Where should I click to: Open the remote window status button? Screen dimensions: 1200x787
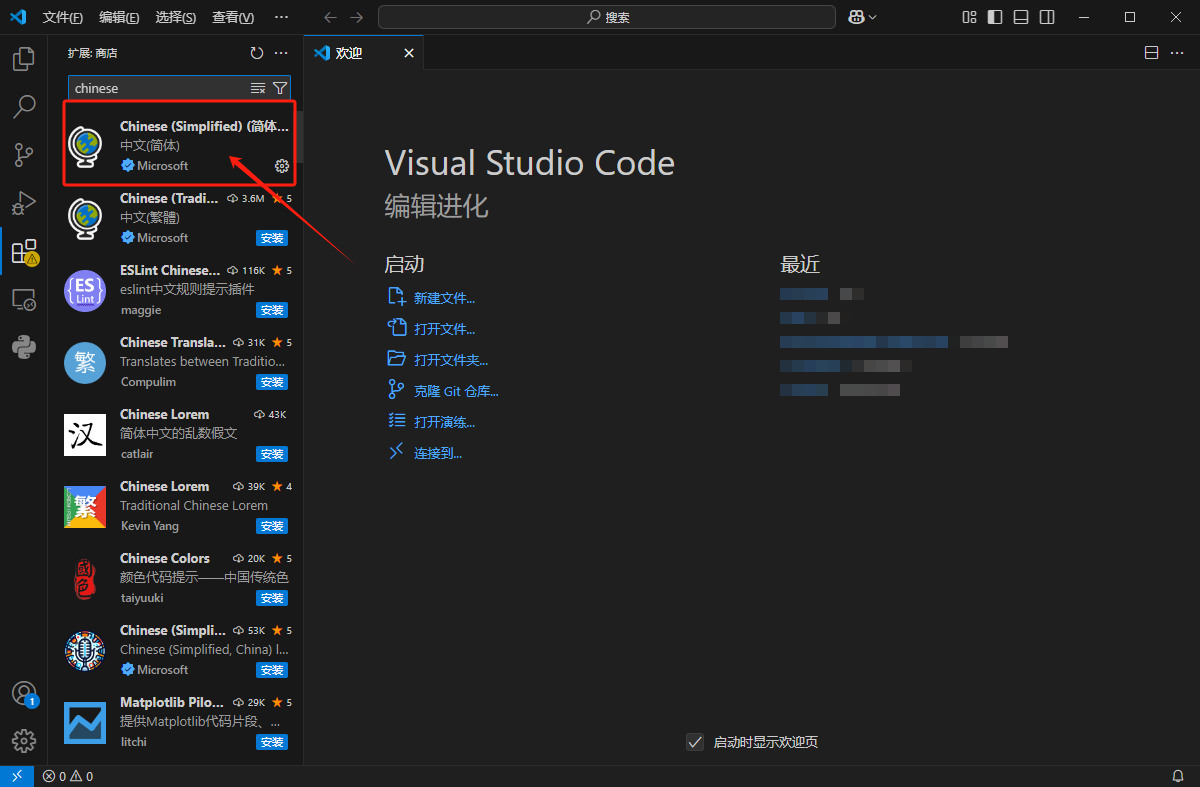coord(17,776)
